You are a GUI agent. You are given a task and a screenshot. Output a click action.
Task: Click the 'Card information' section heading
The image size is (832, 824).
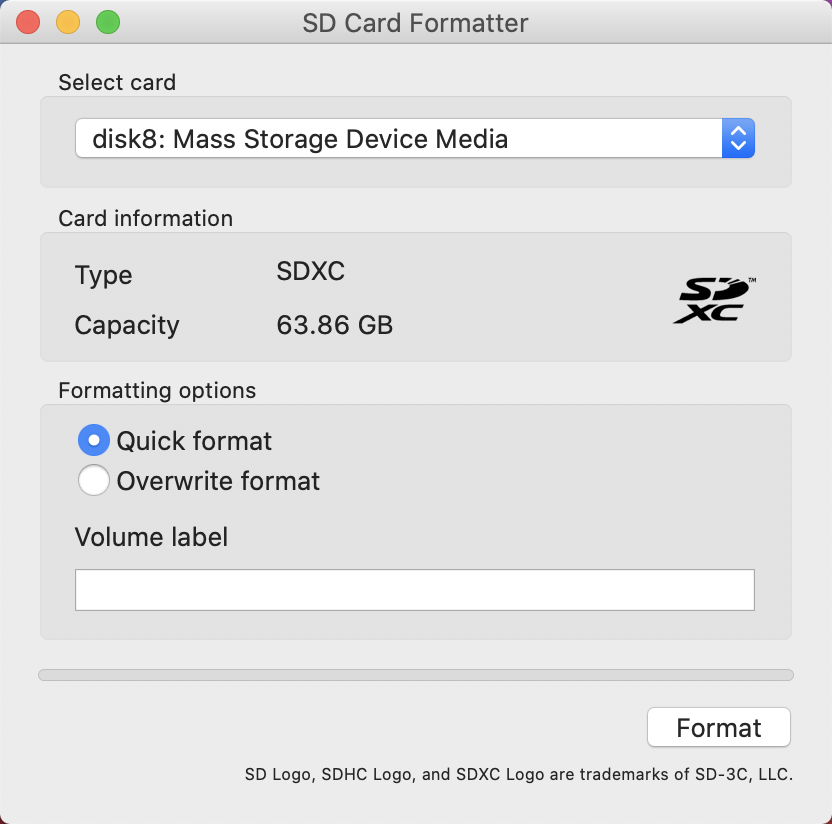145,218
